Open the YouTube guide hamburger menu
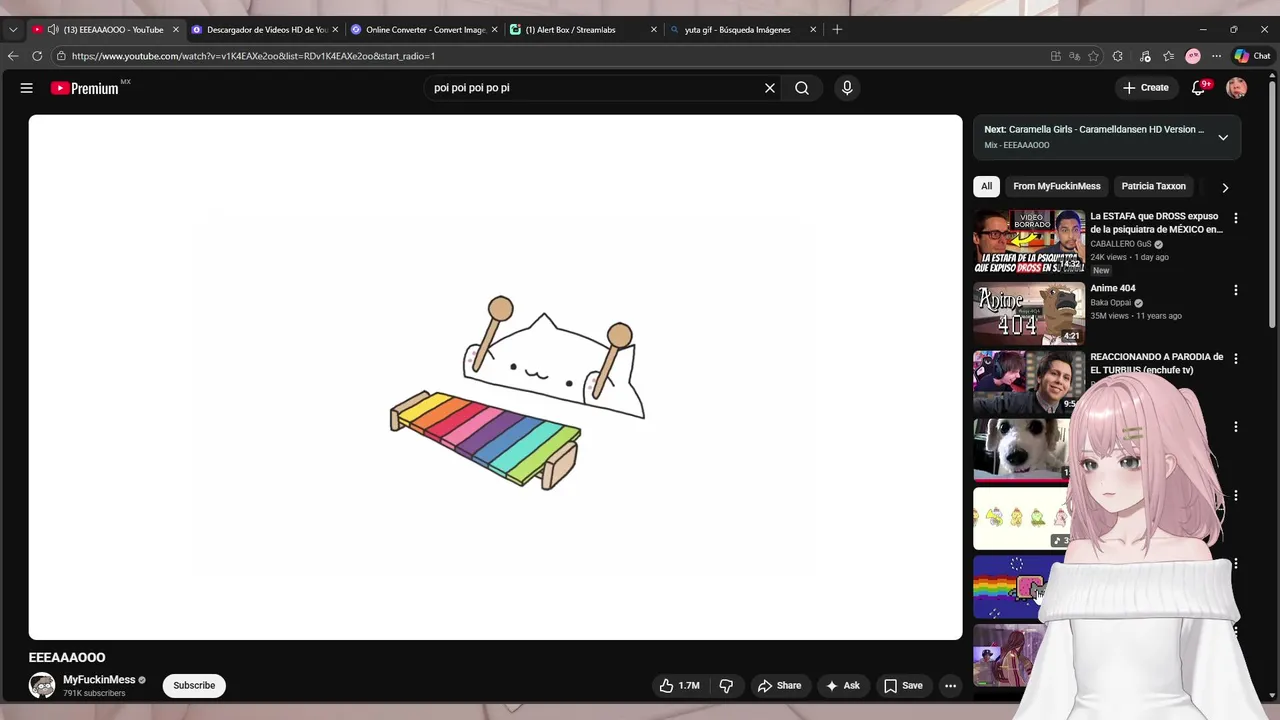This screenshot has height=720, width=1280. (27, 88)
